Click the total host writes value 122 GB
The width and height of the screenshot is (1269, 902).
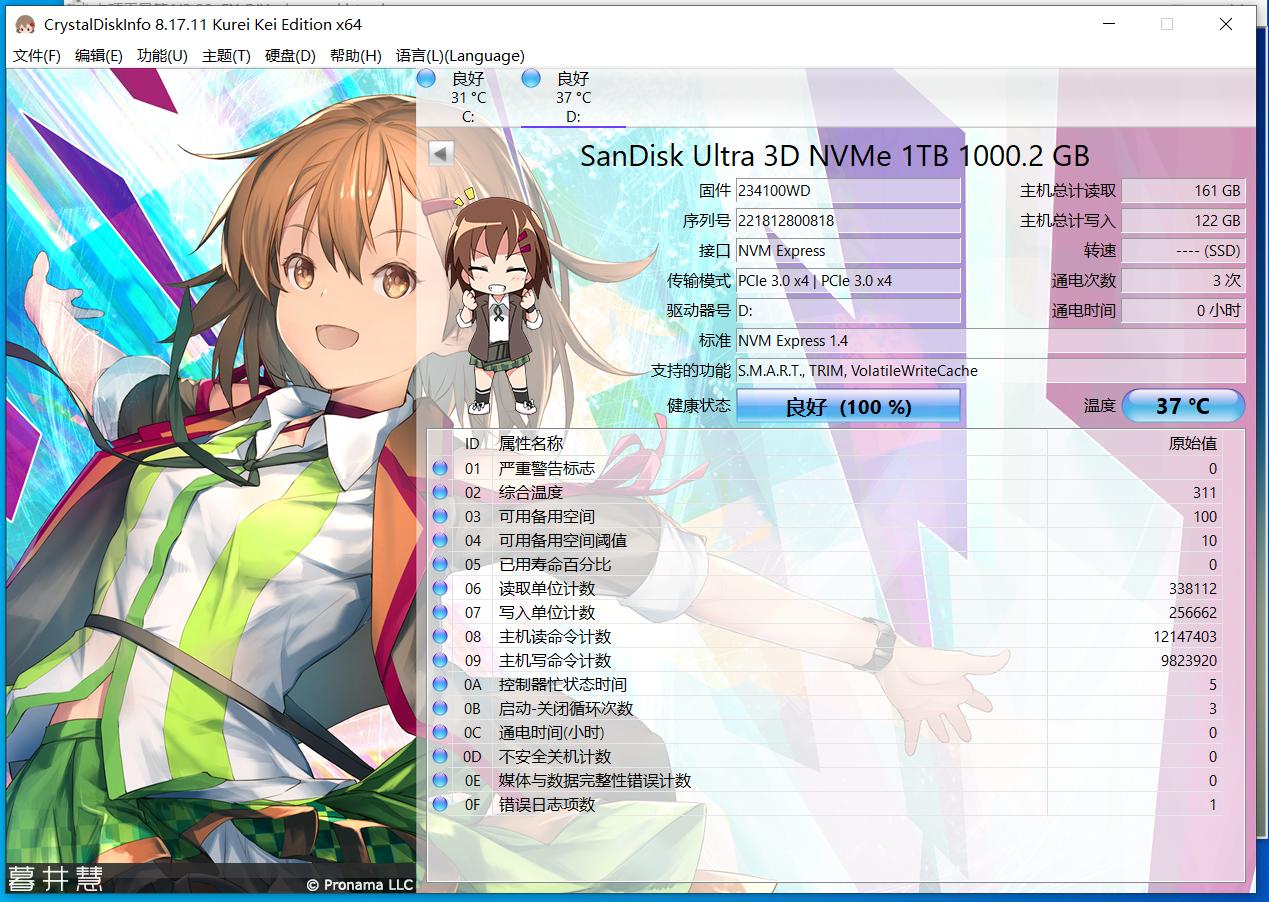pyautogui.click(x=1183, y=220)
